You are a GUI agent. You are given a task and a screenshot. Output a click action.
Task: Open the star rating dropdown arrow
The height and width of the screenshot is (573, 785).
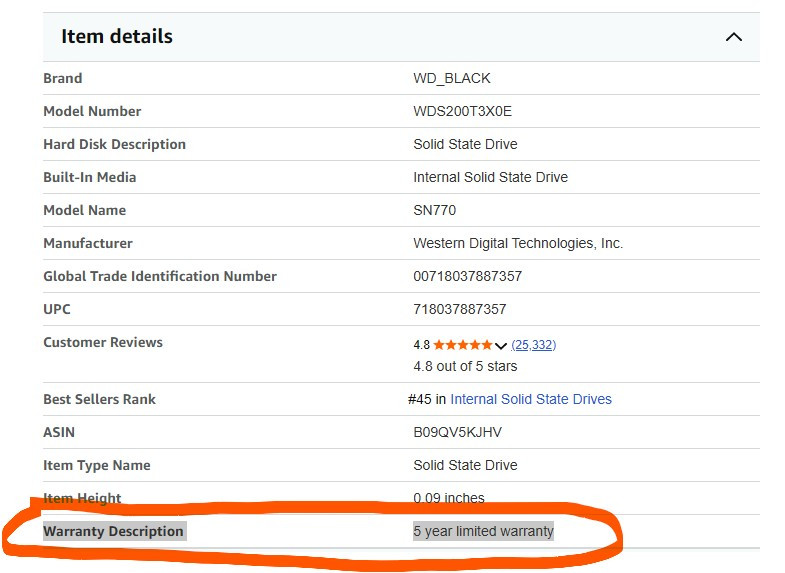(x=501, y=345)
